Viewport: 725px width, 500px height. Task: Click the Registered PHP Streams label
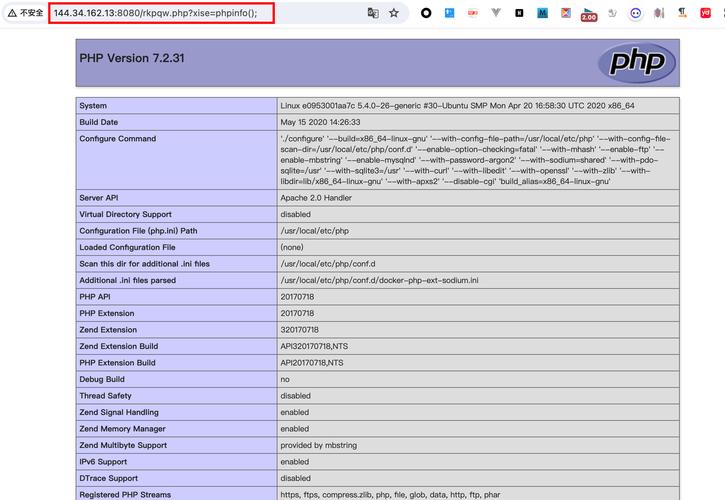[125, 494]
